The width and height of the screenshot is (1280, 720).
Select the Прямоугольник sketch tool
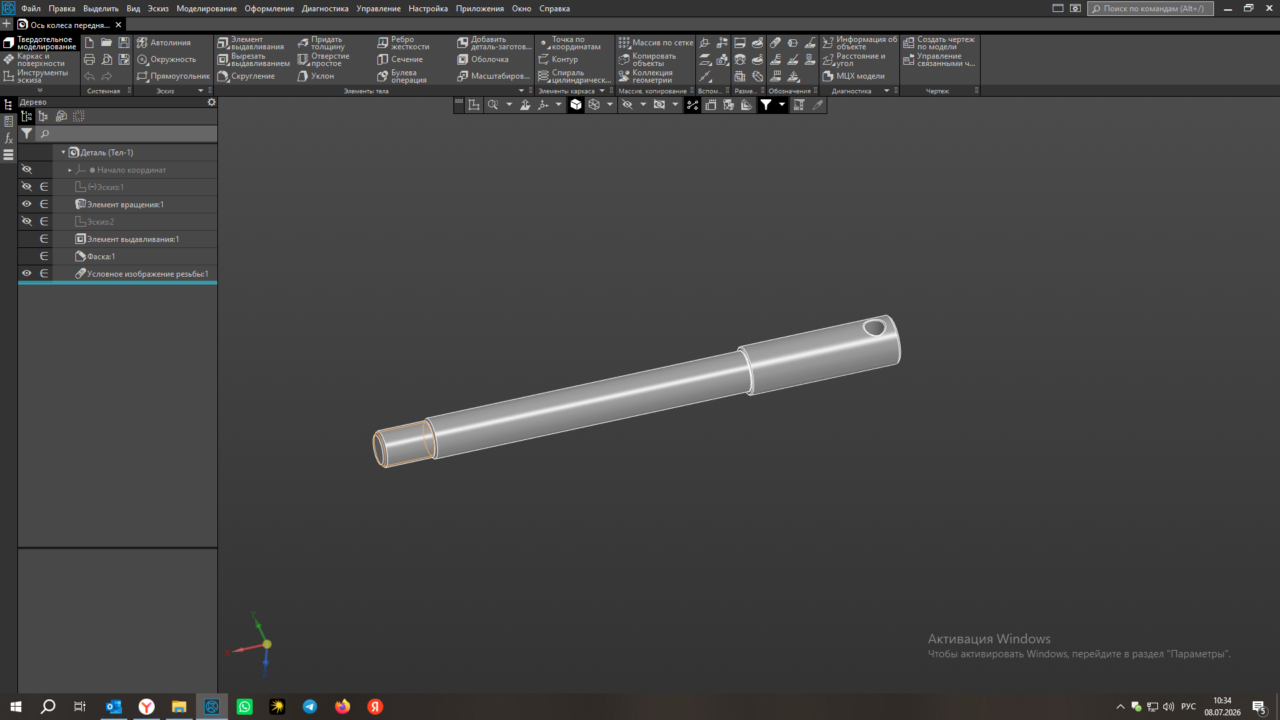174,76
